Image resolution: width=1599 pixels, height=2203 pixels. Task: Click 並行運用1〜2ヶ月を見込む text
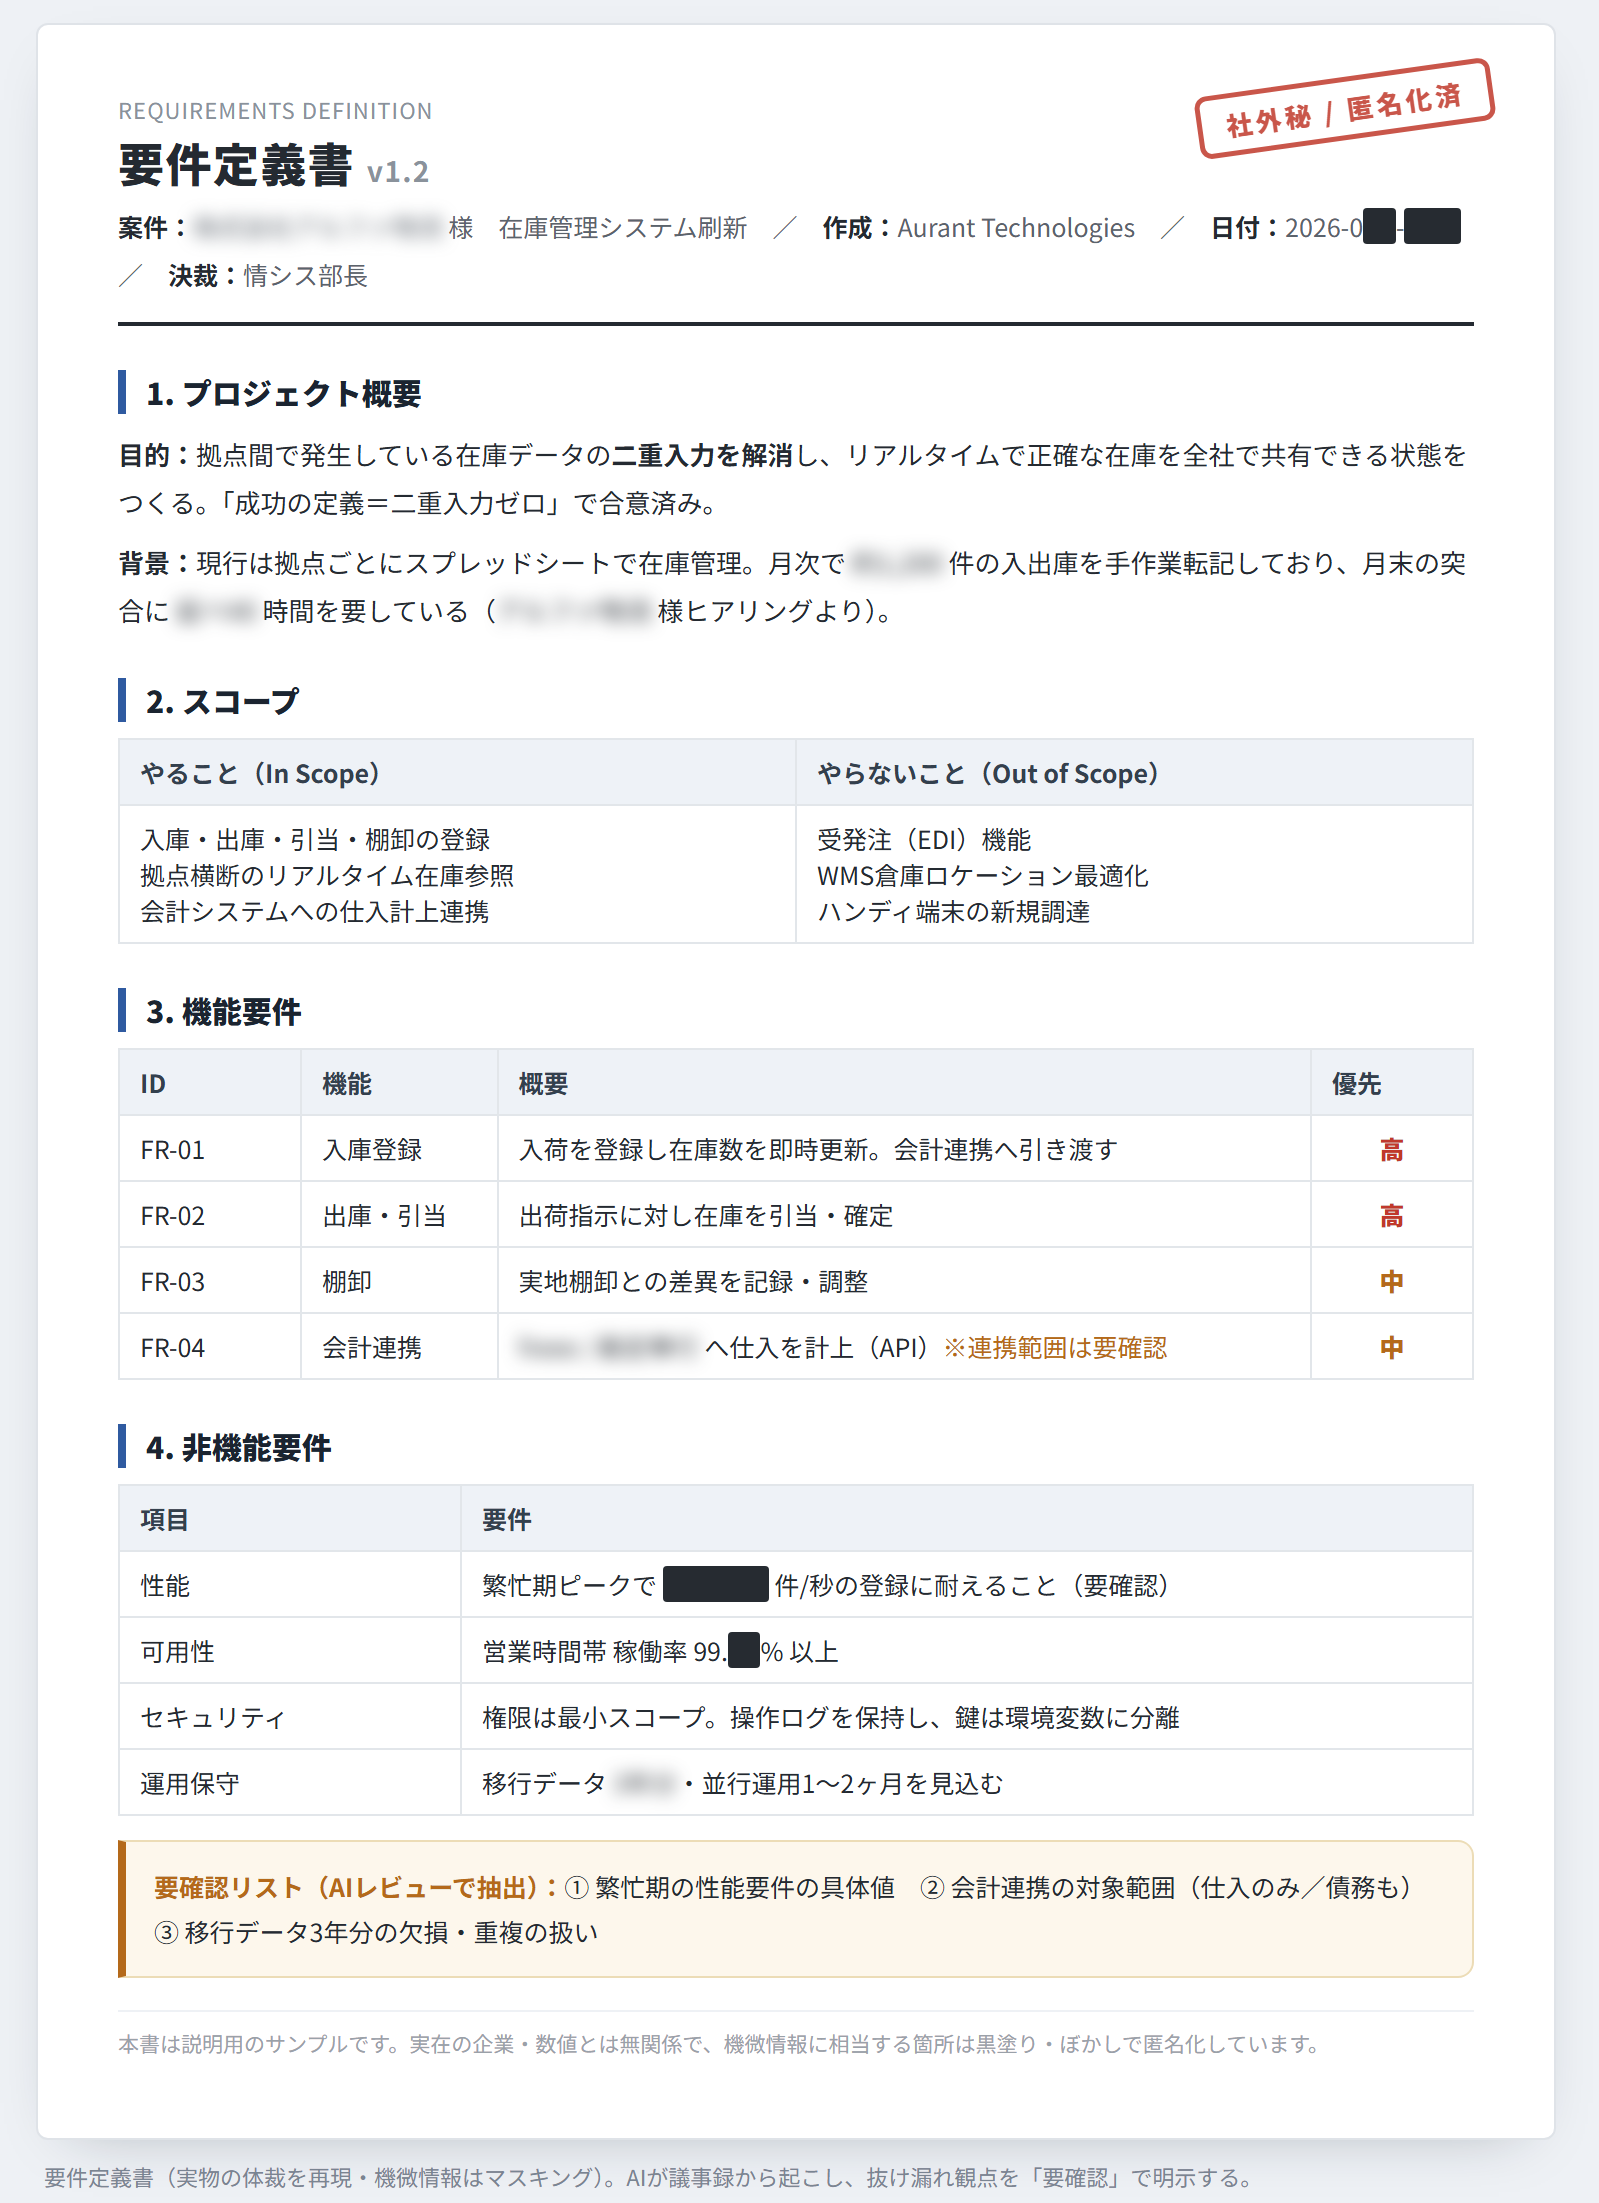click(852, 1784)
